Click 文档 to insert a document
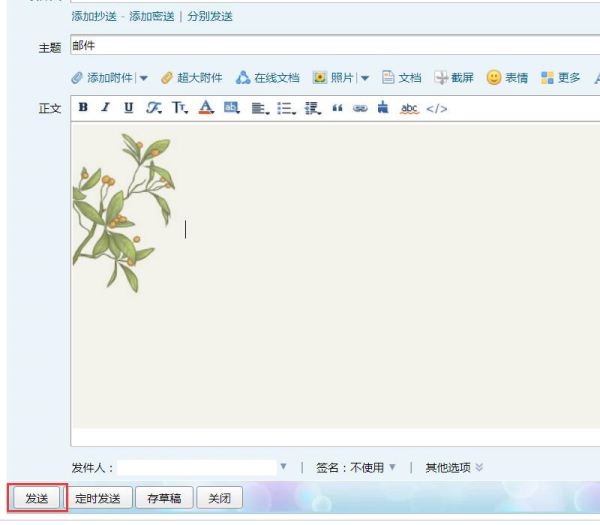Screen dimensions: 600x525 pyautogui.click(x=402, y=78)
